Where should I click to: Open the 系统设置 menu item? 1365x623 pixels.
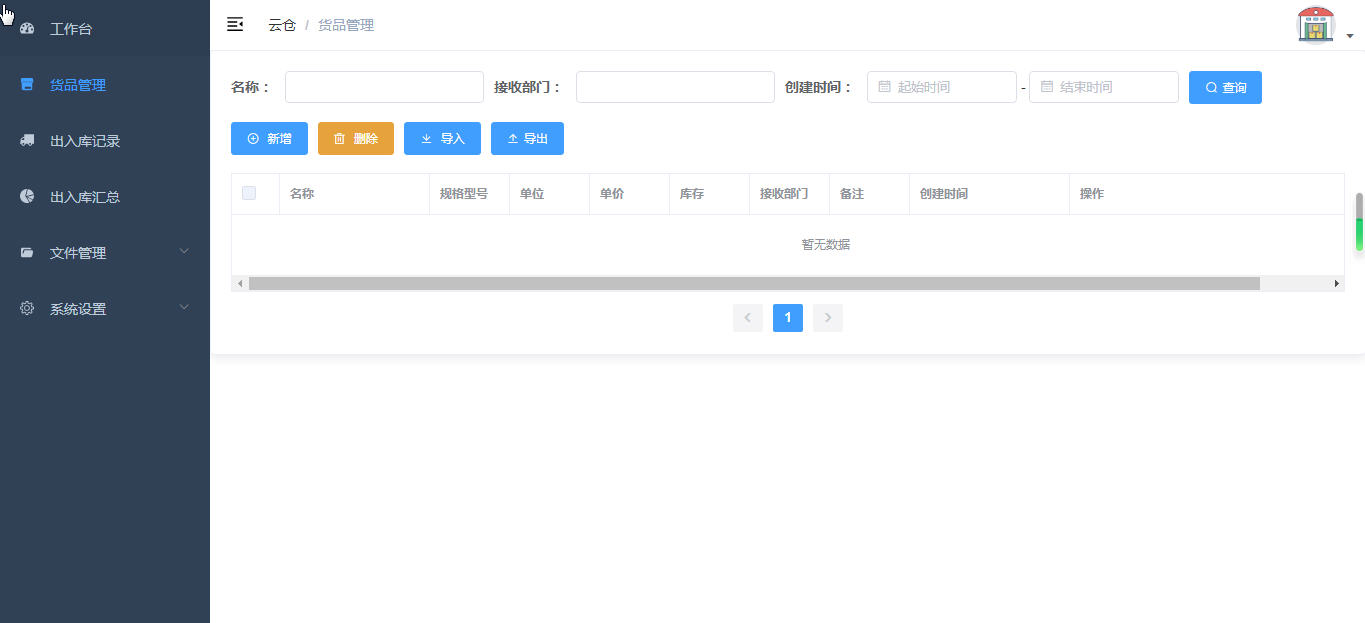tap(105, 309)
